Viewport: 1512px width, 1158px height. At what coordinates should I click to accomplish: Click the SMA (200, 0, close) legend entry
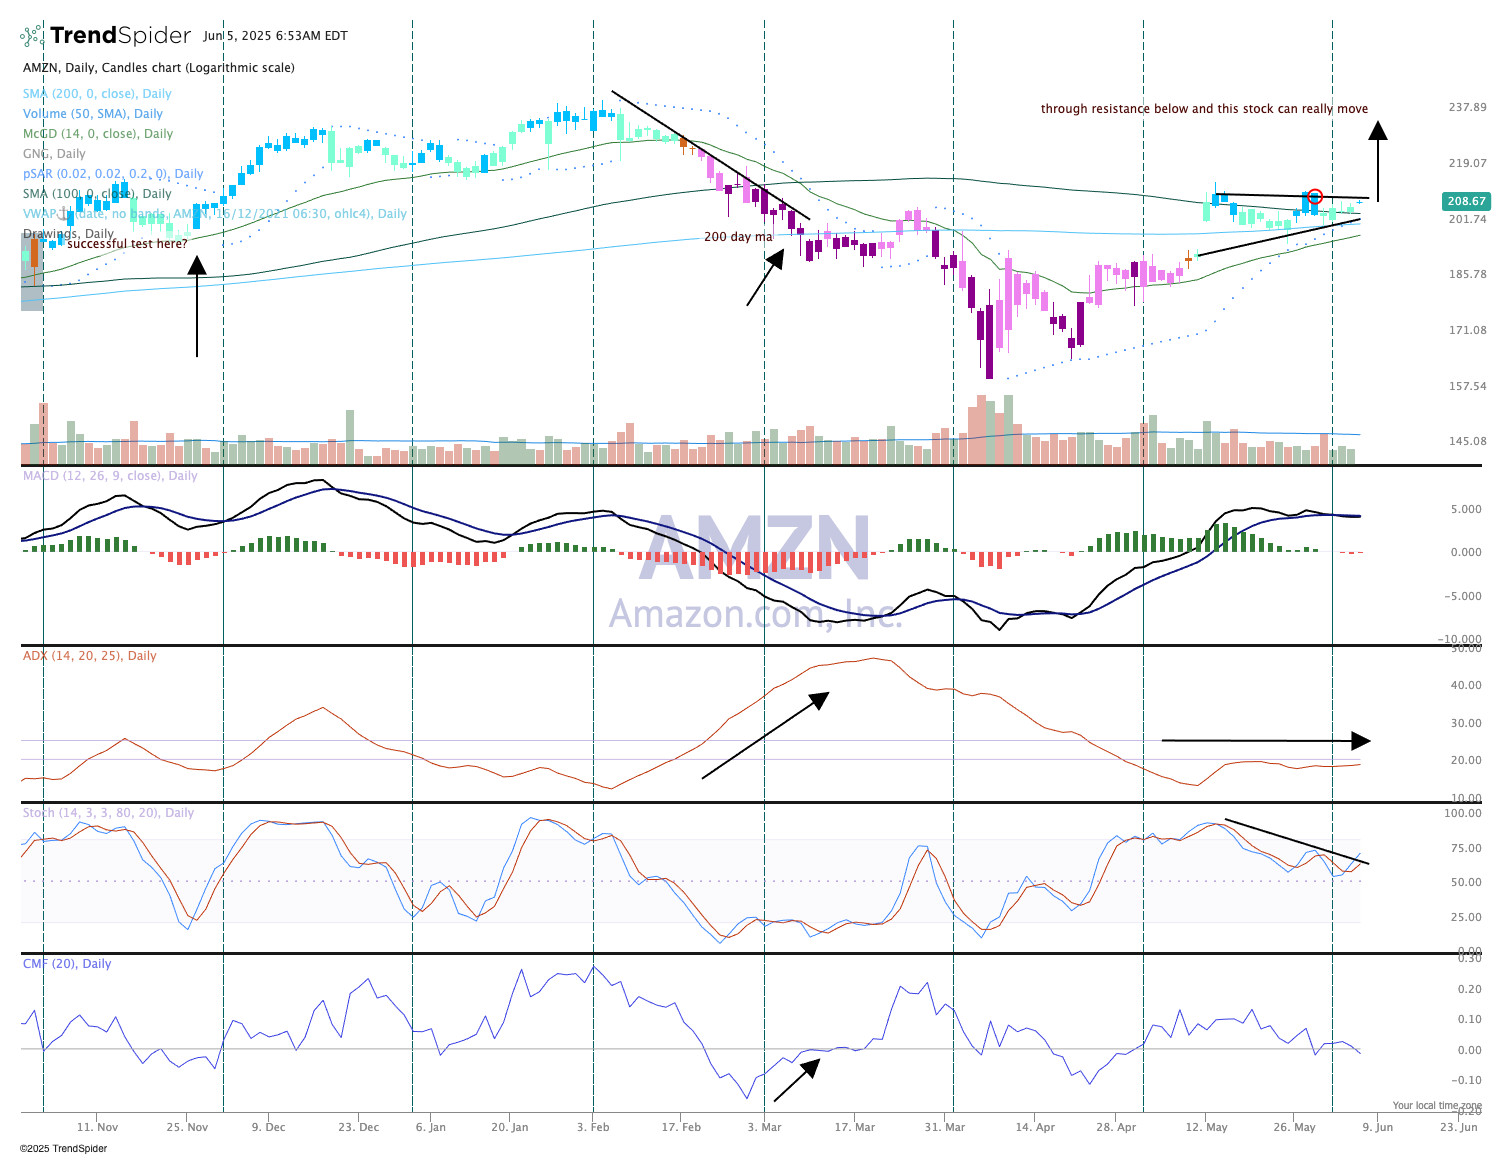click(x=97, y=94)
